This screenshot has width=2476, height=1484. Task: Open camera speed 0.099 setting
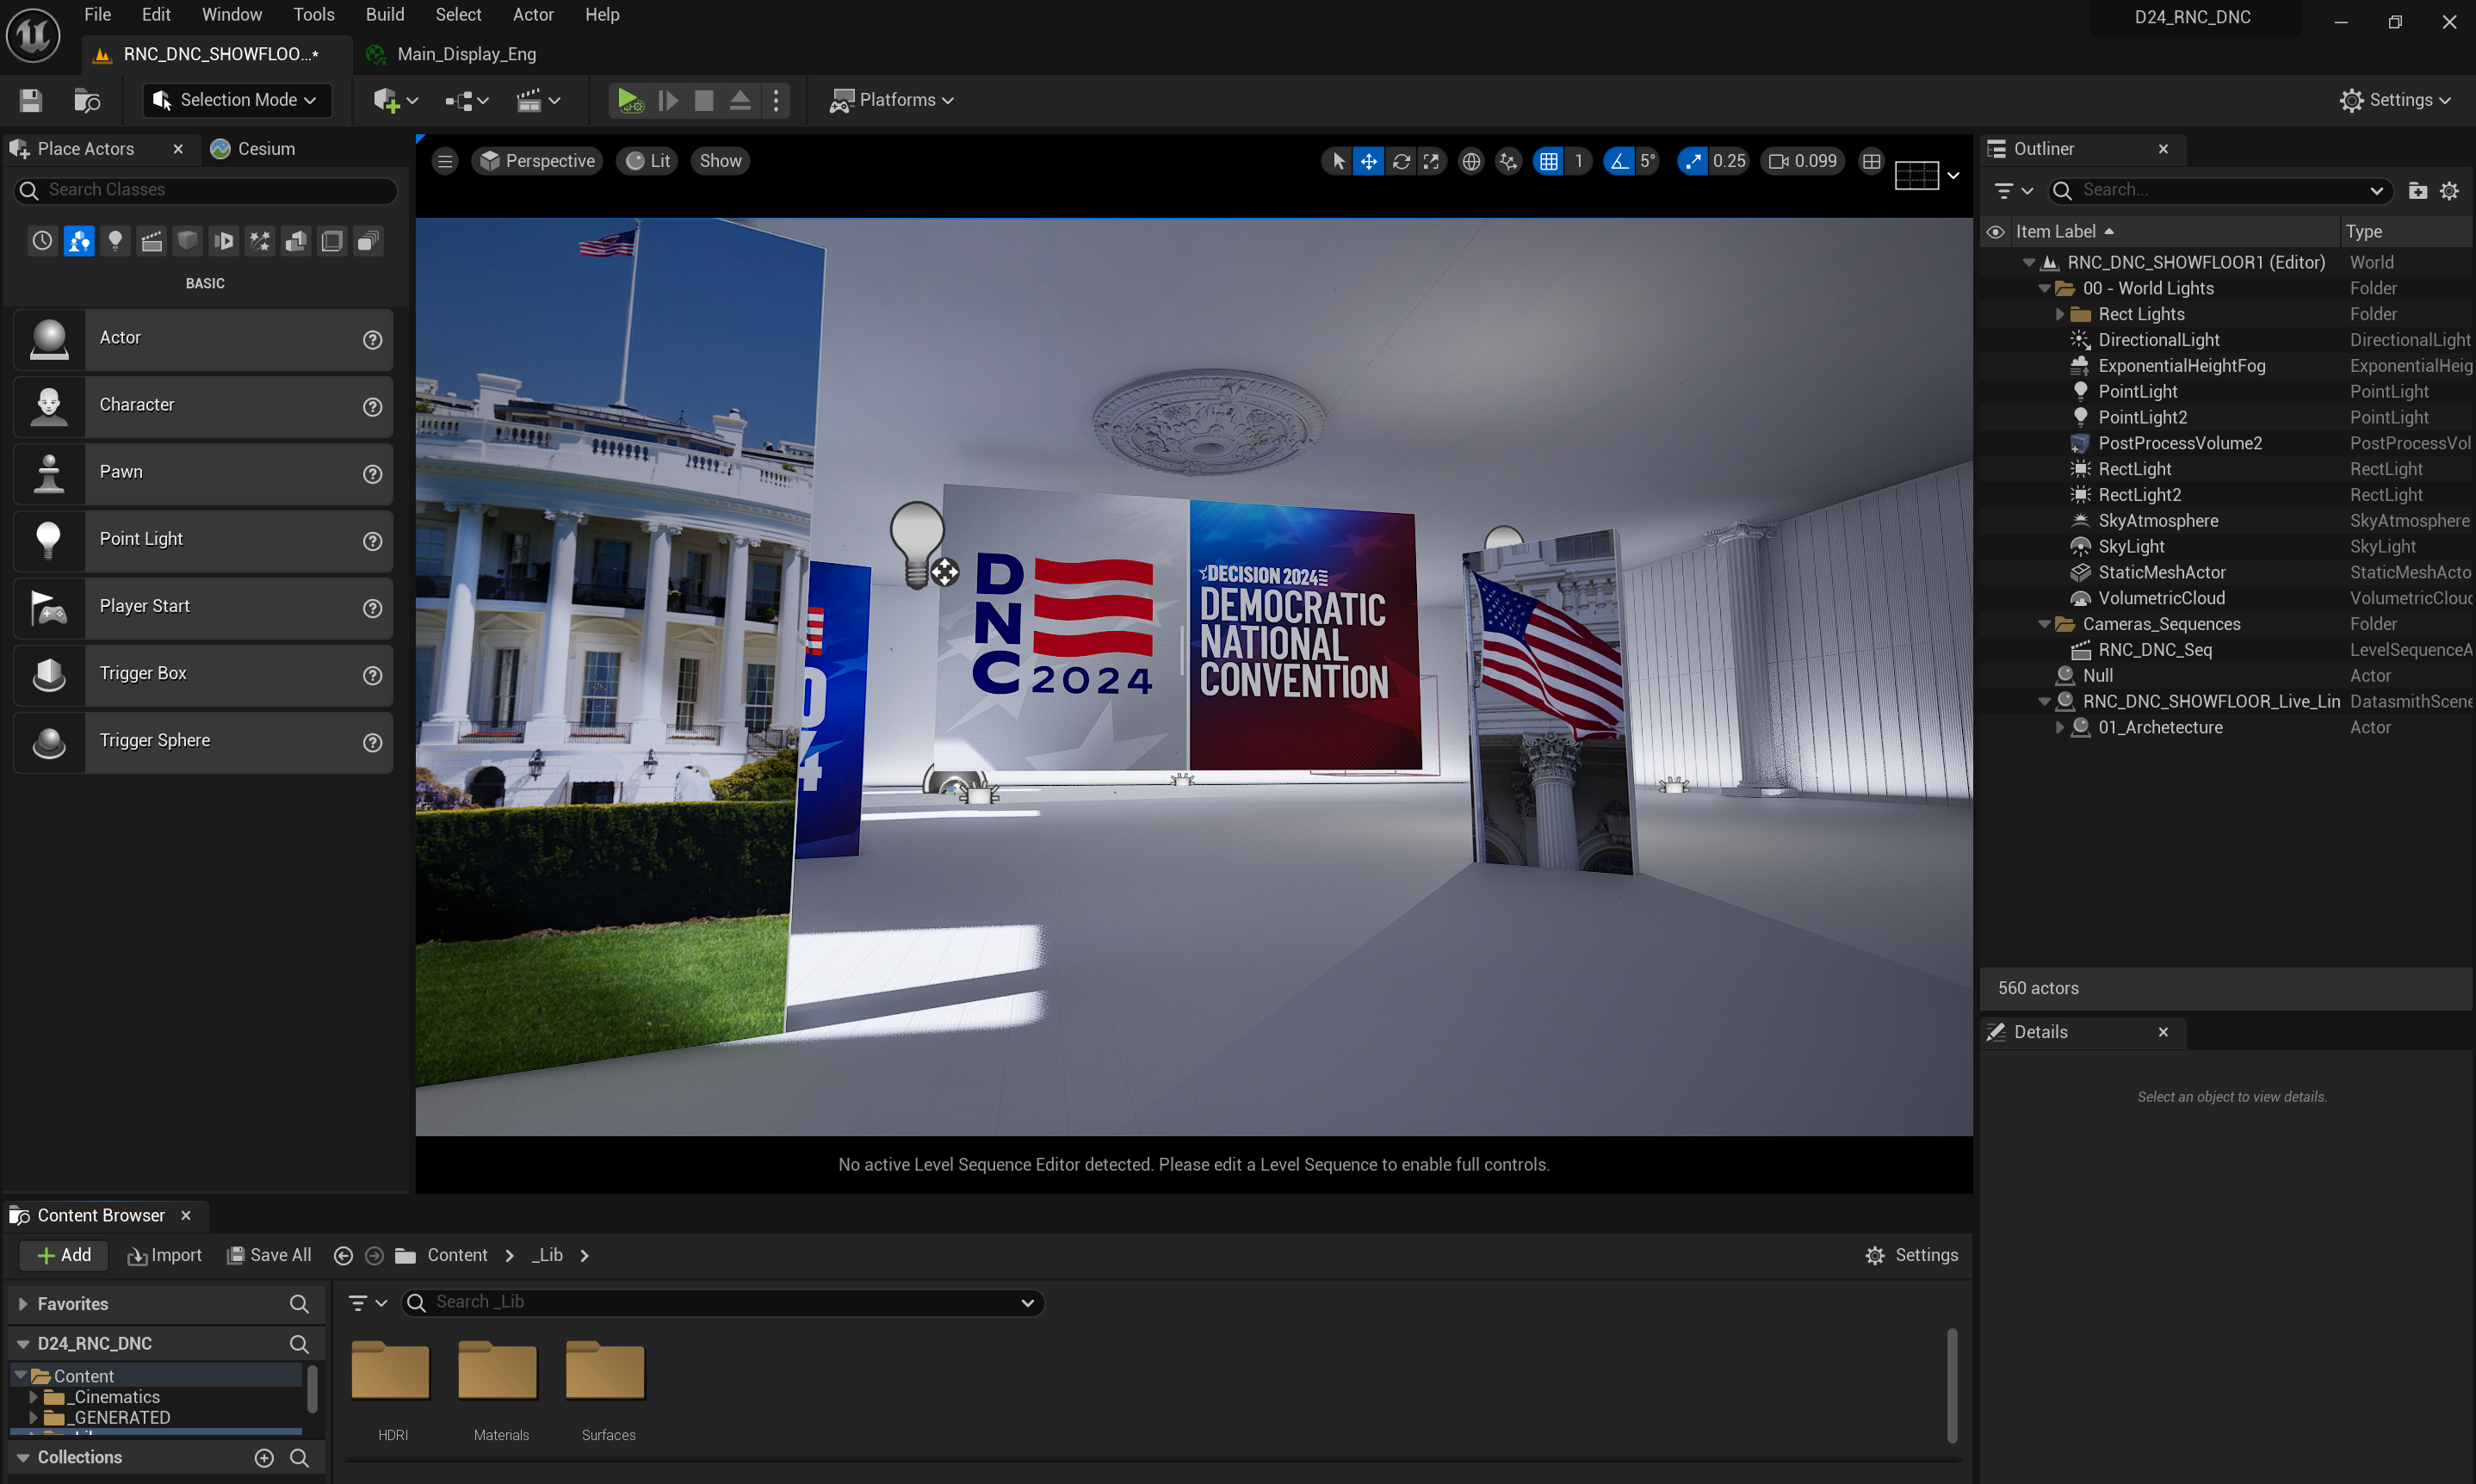pos(1803,161)
